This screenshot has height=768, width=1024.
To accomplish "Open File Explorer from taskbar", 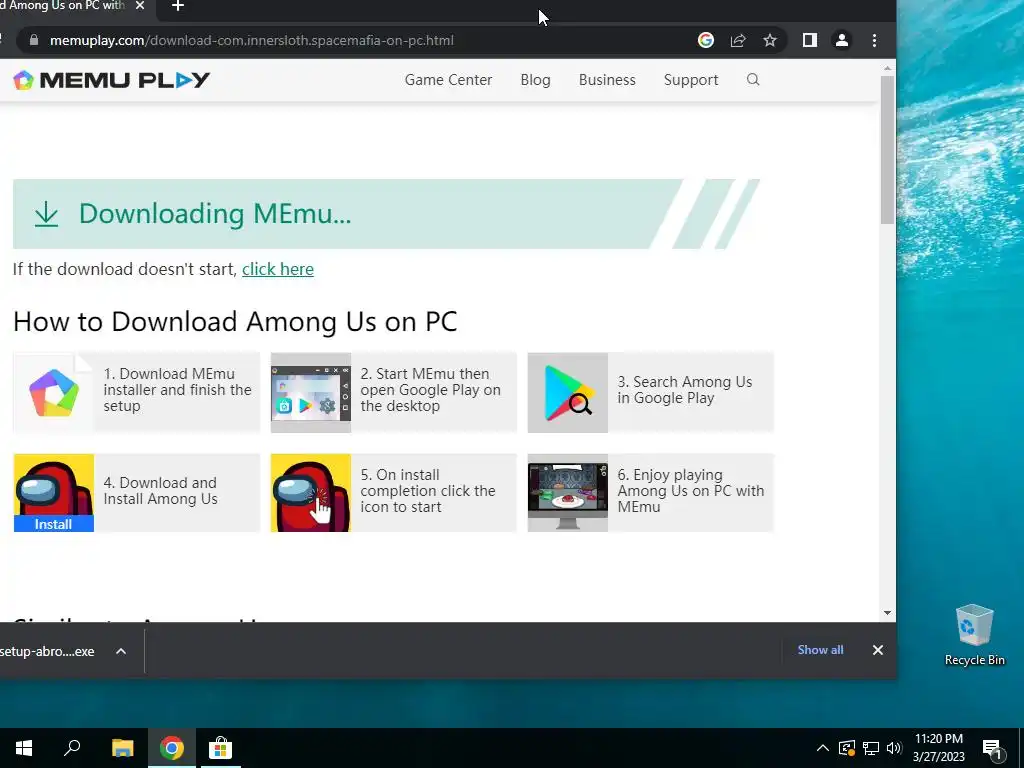I will click(122, 748).
